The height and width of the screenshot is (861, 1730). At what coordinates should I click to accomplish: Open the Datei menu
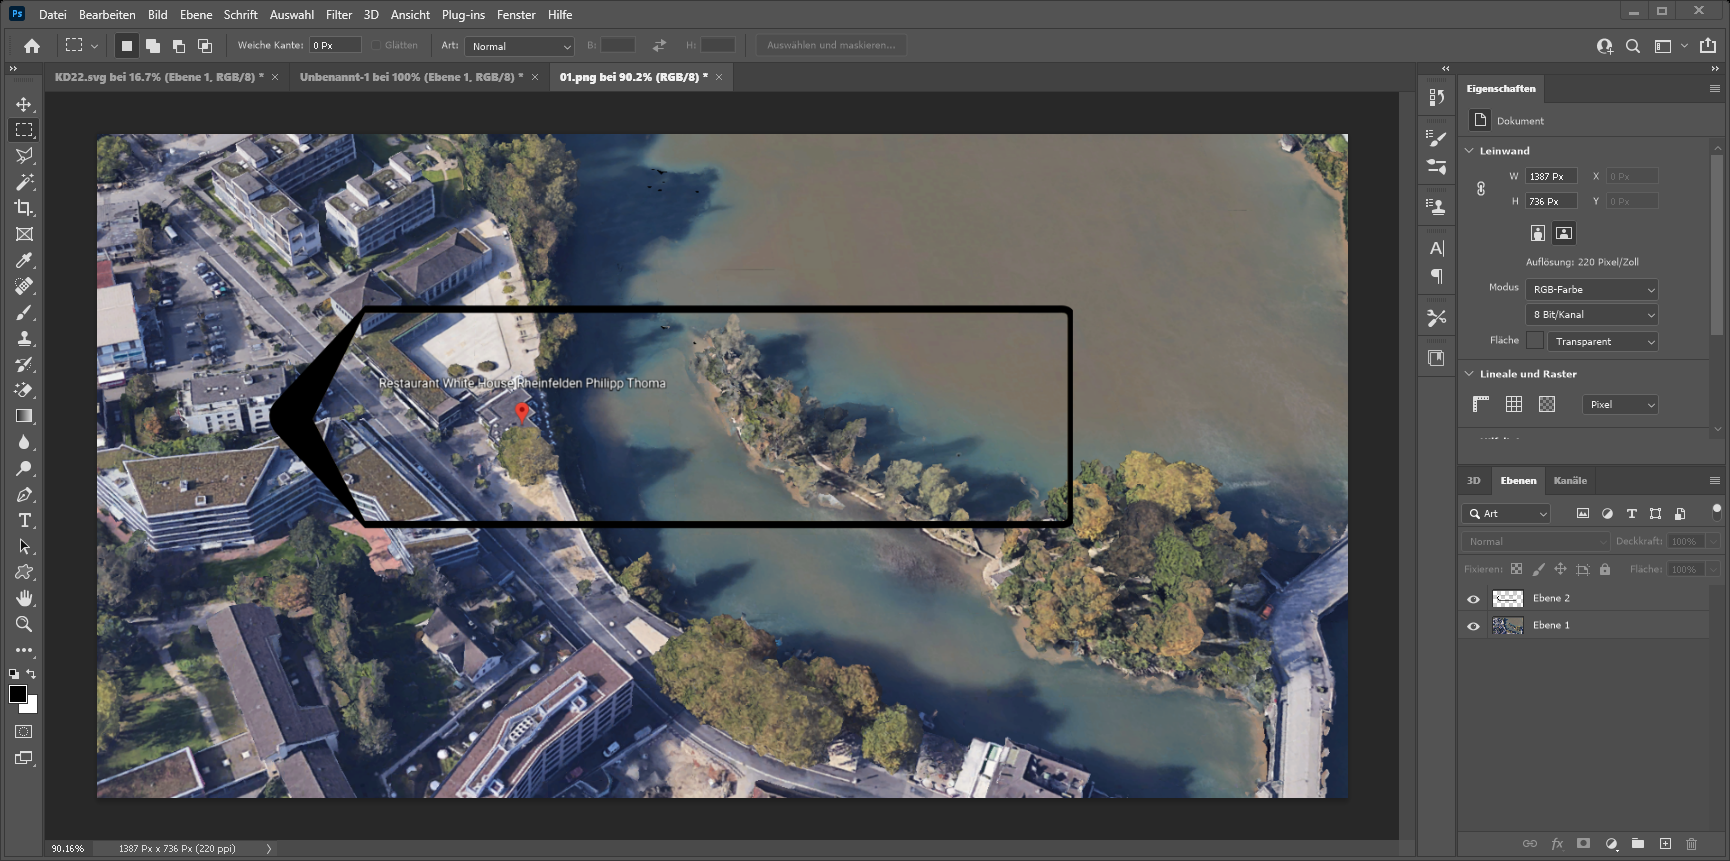pyautogui.click(x=53, y=15)
